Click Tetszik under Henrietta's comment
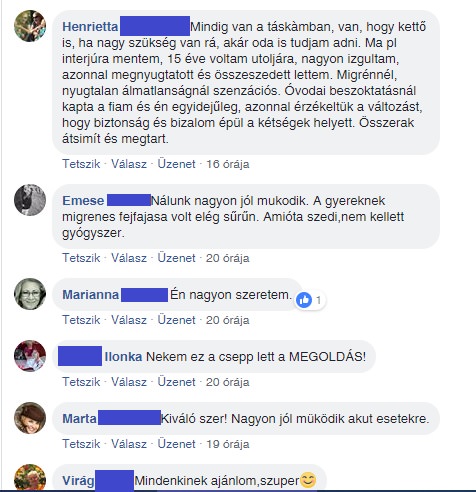 coord(81,164)
